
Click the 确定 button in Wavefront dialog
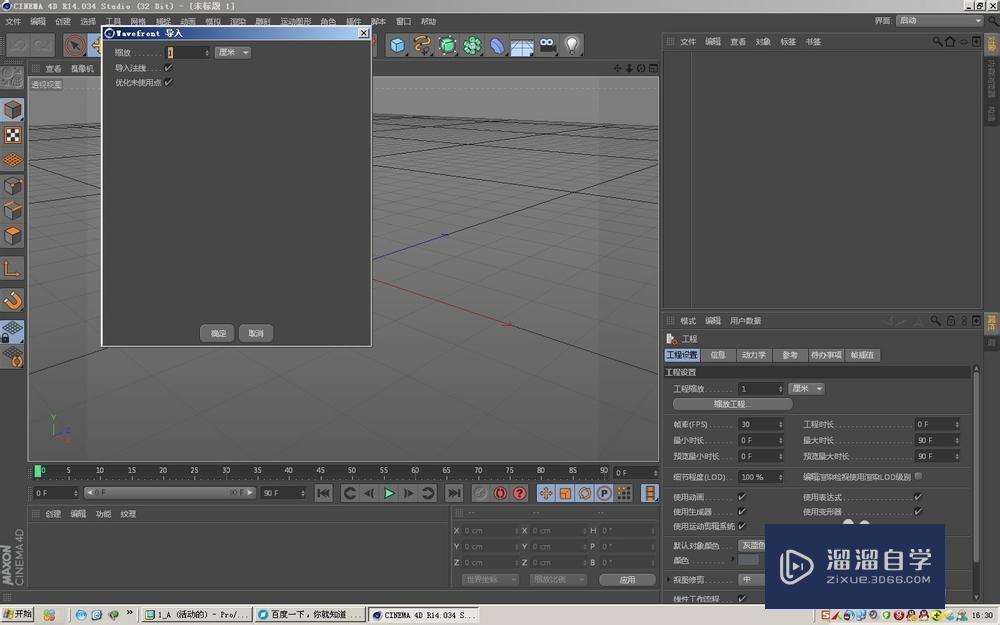[218, 333]
